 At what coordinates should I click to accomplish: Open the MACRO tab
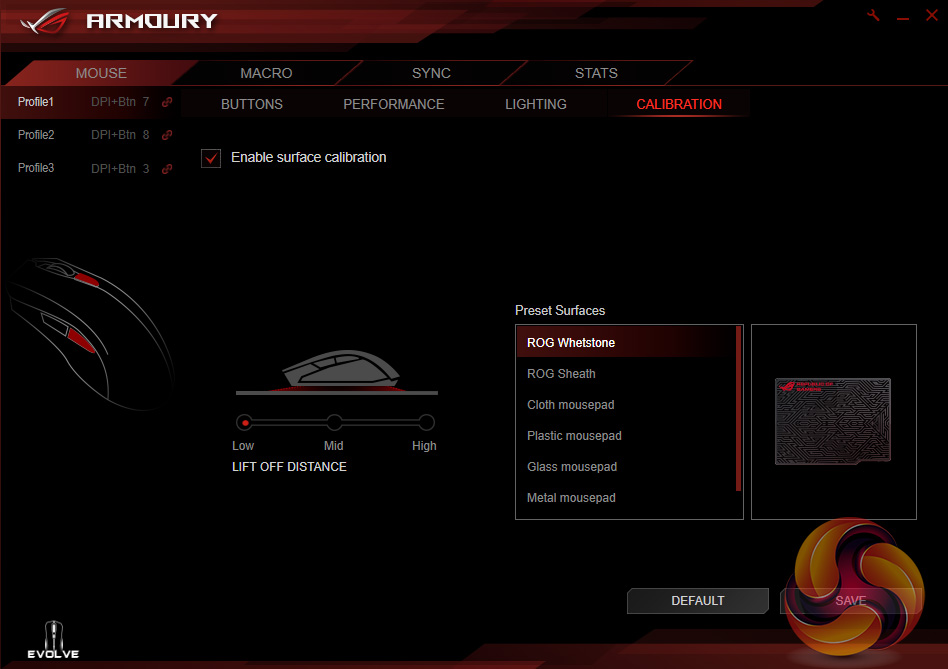click(266, 73)
